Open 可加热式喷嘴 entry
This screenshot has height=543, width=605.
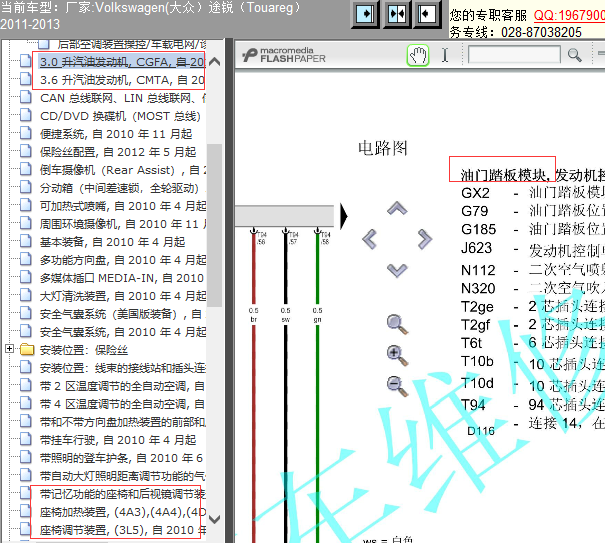click(x=123, y=206)
